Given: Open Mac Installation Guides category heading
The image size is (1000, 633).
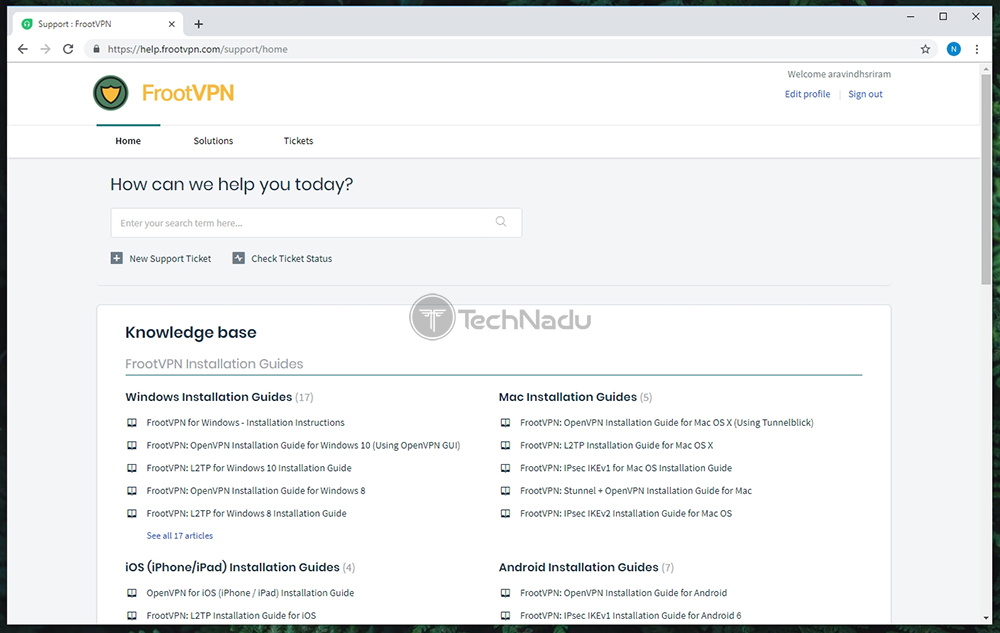Looking at the screenshot, I should point(568,397).
